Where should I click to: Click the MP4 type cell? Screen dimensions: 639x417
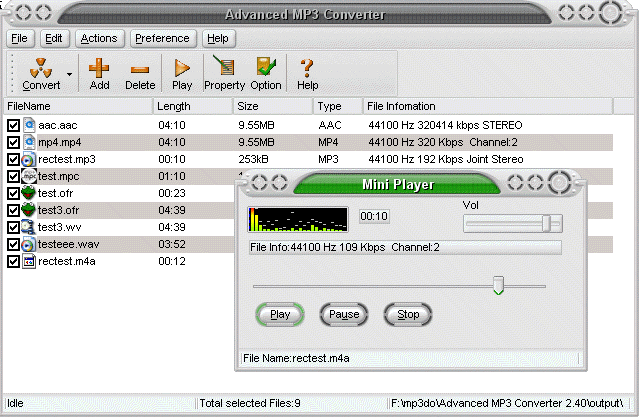point(328,142)
